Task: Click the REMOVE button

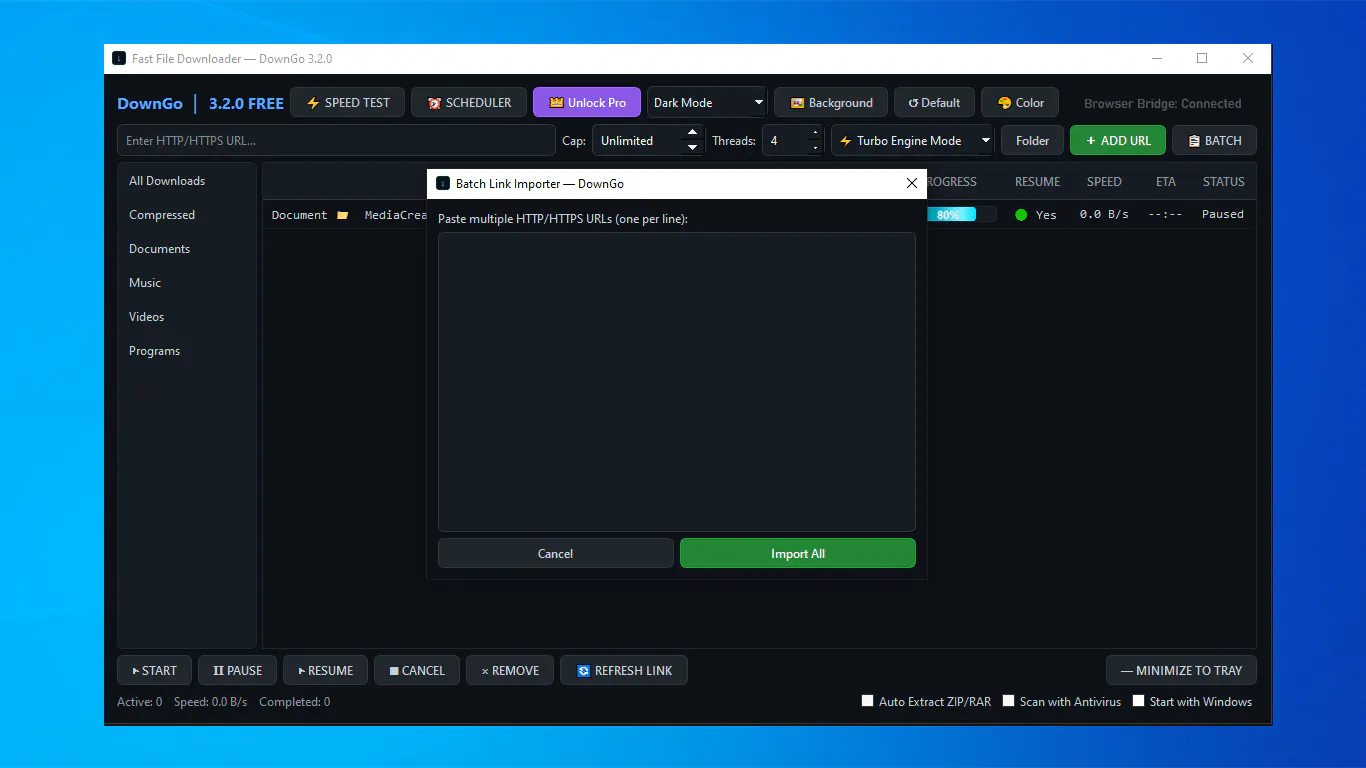Action: (510, 671)
